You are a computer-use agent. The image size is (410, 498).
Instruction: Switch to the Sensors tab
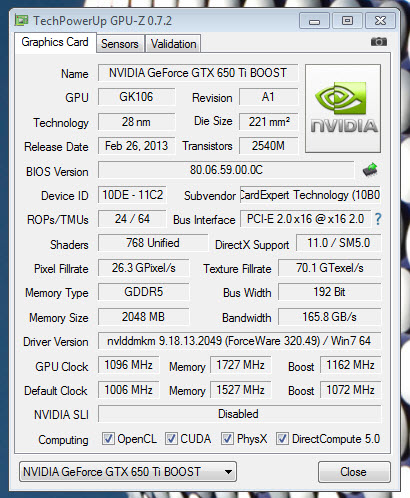click(x=120, y=44)
